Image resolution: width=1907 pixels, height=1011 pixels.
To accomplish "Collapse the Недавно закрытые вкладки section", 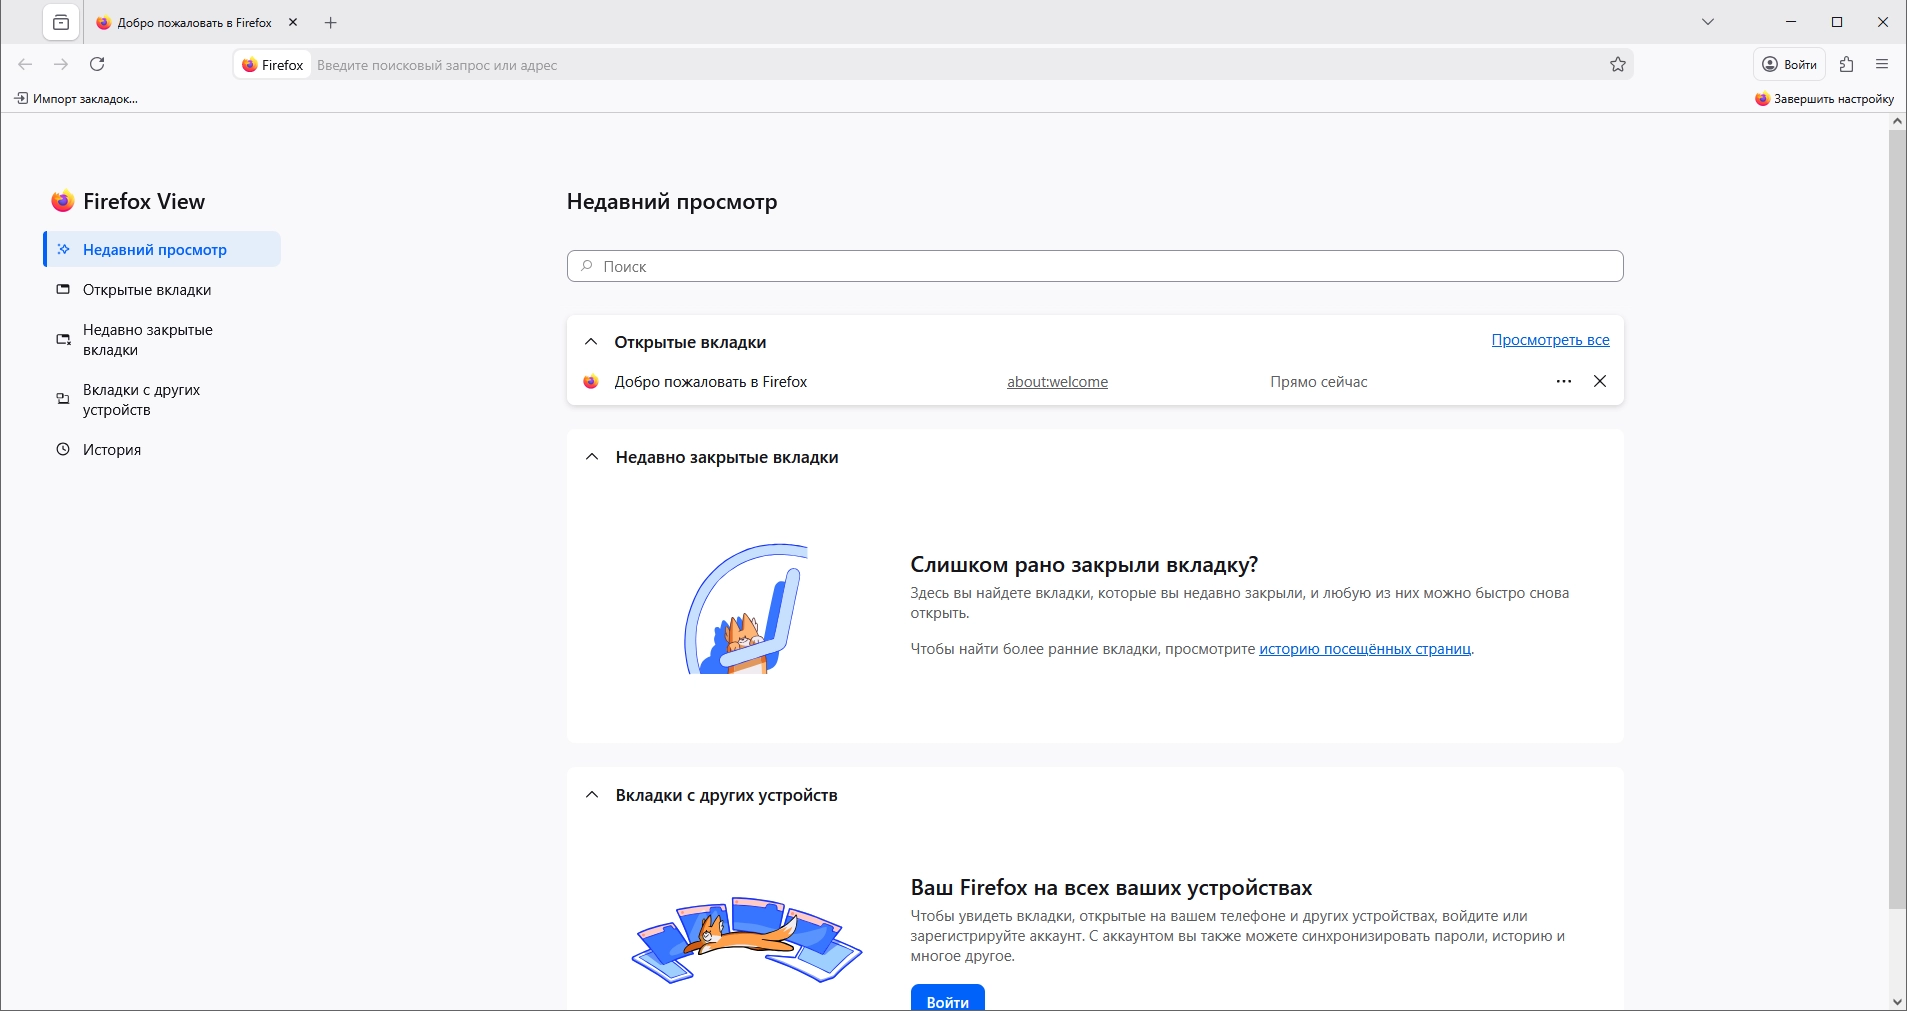I will (x=592, y=457).
